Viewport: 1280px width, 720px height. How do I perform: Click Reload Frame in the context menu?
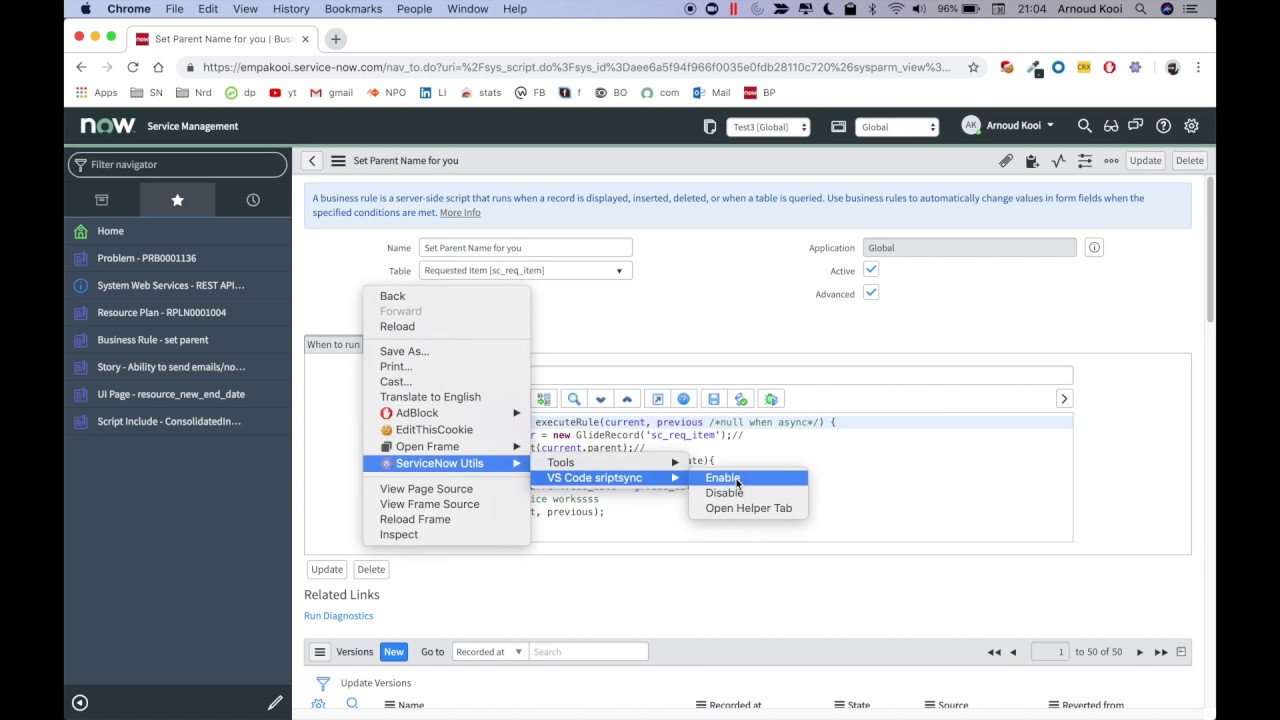tap(415, 519)
